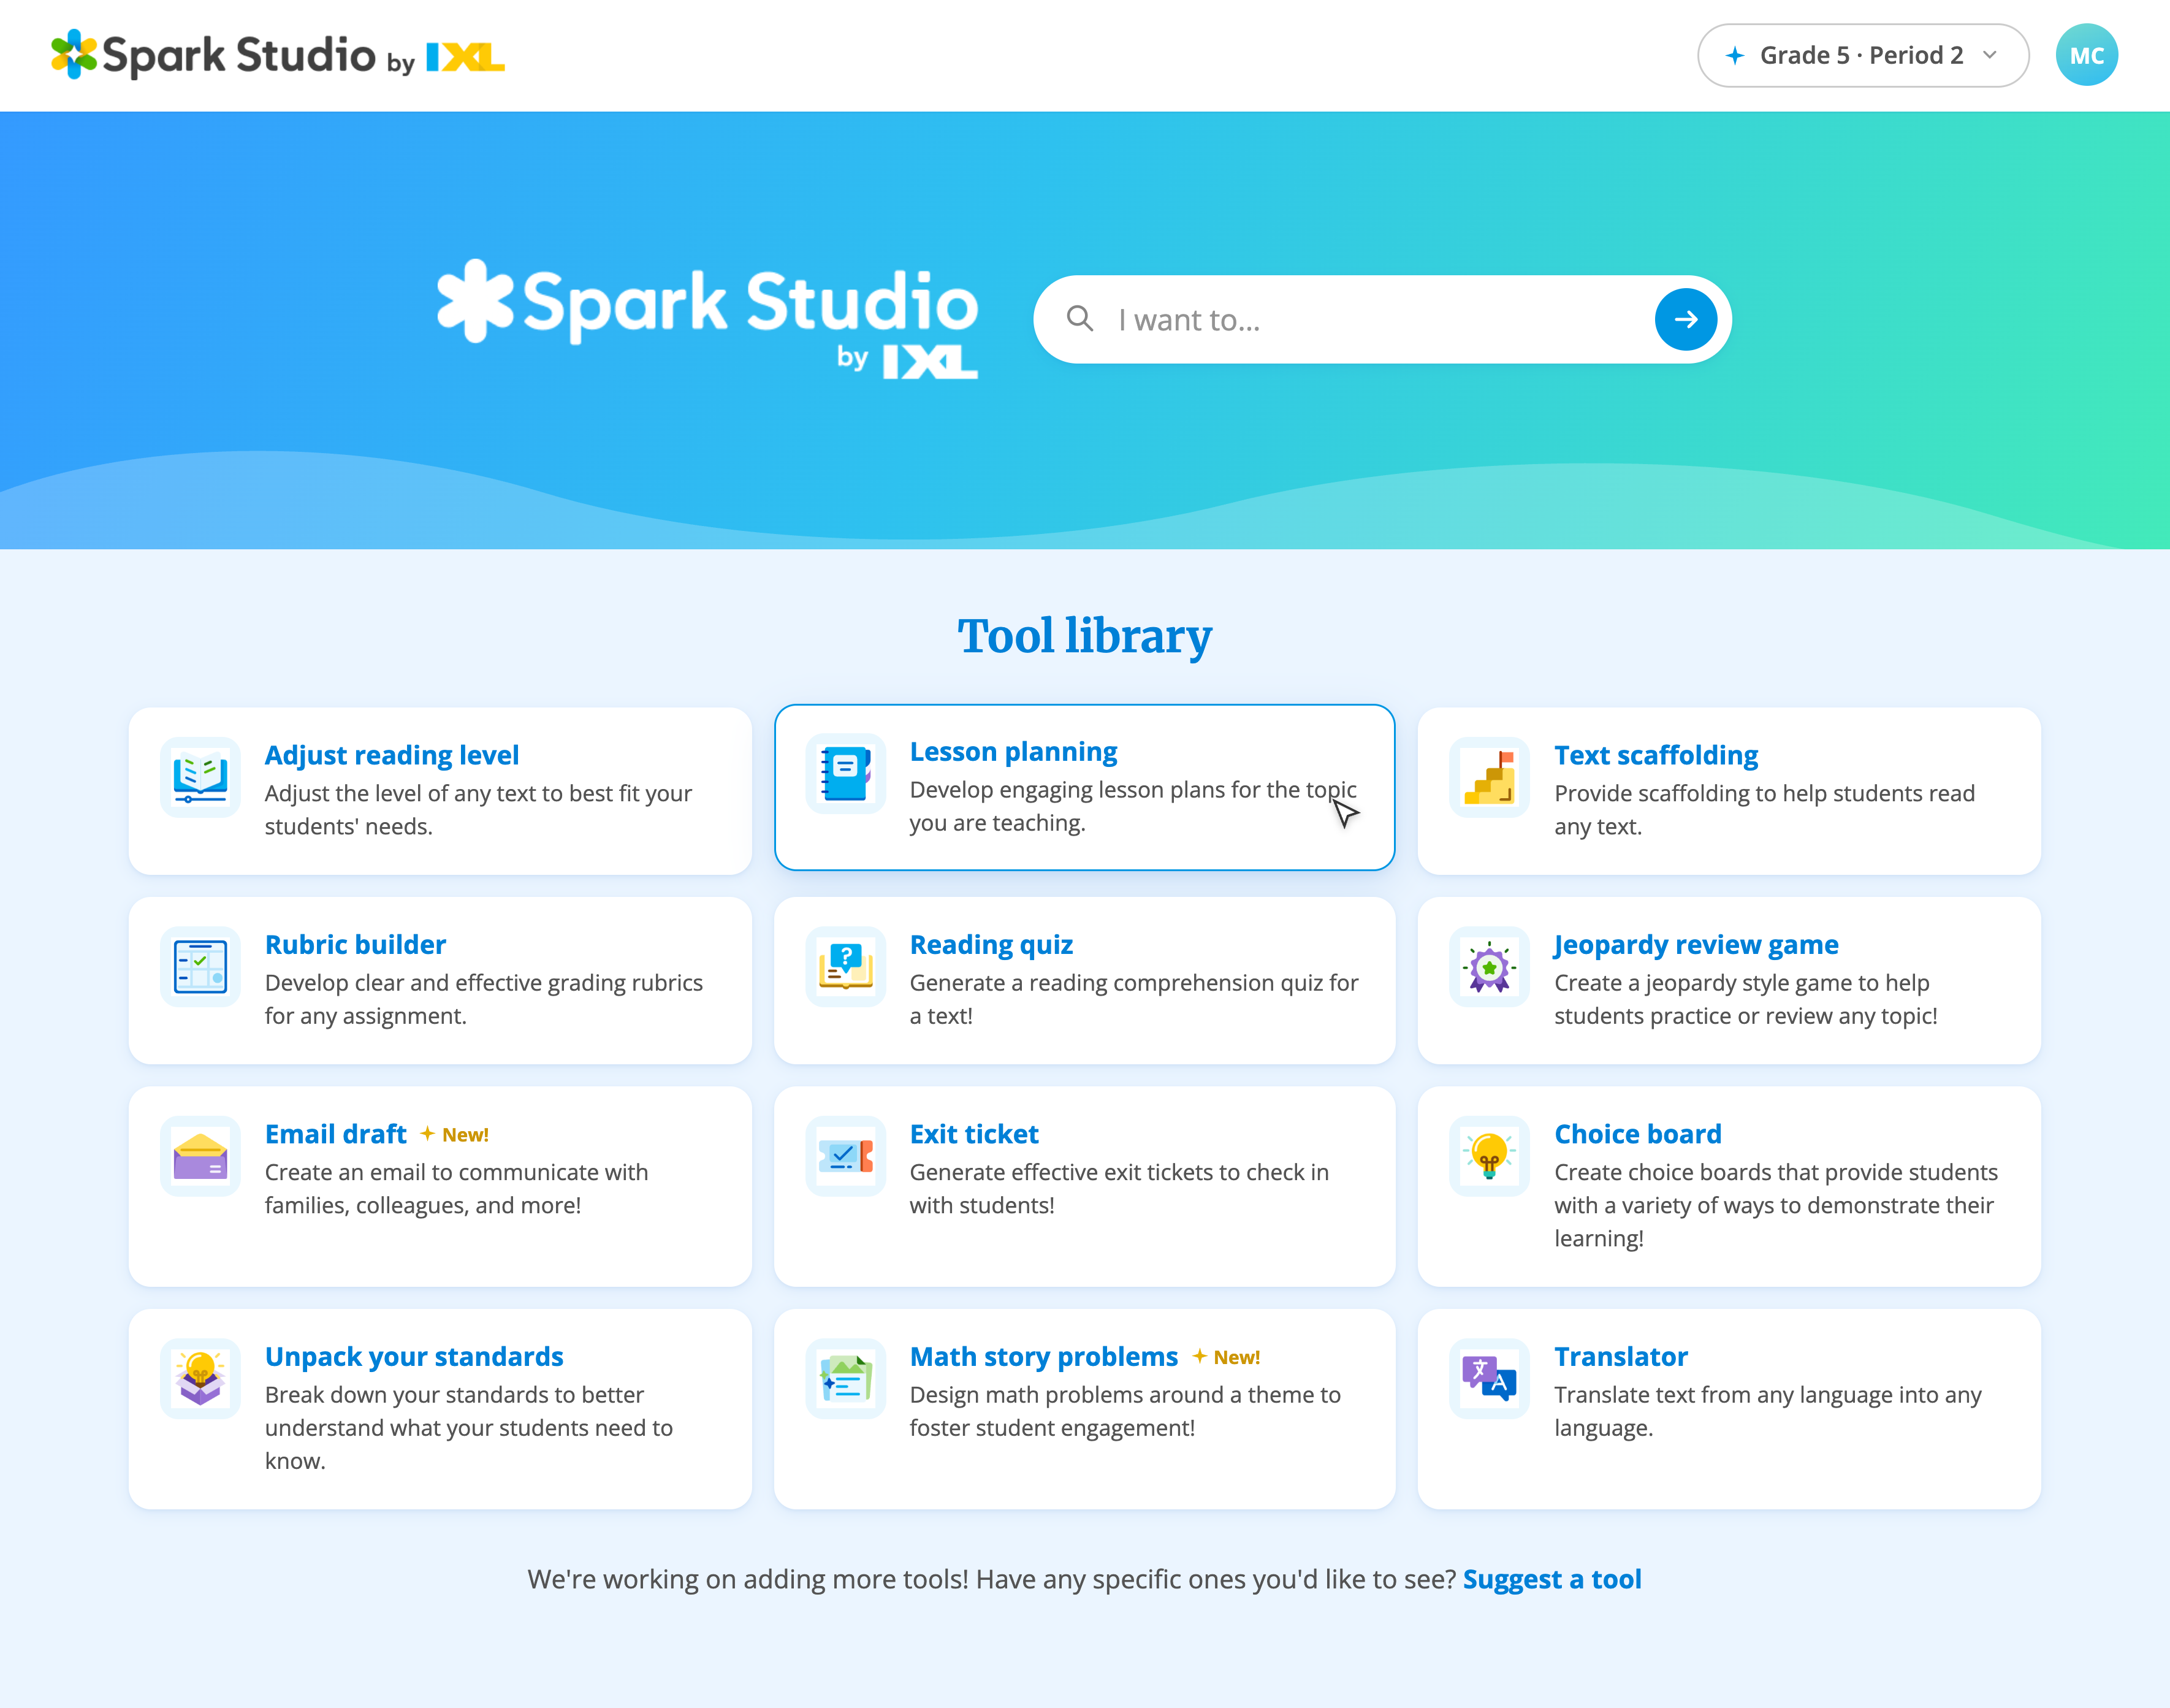Click 'Create an email to communicate' description
The image size is (2170, 1708).
[456, 1188]
